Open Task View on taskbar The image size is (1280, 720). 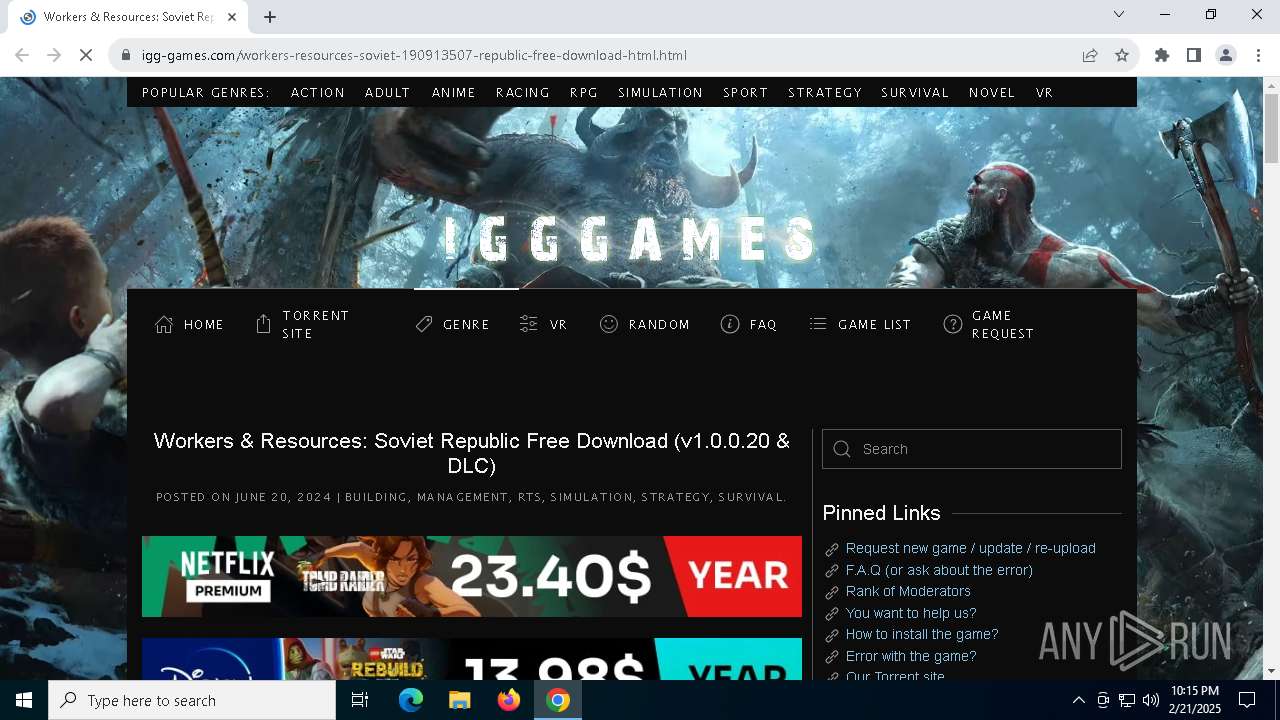coord(360,700)
